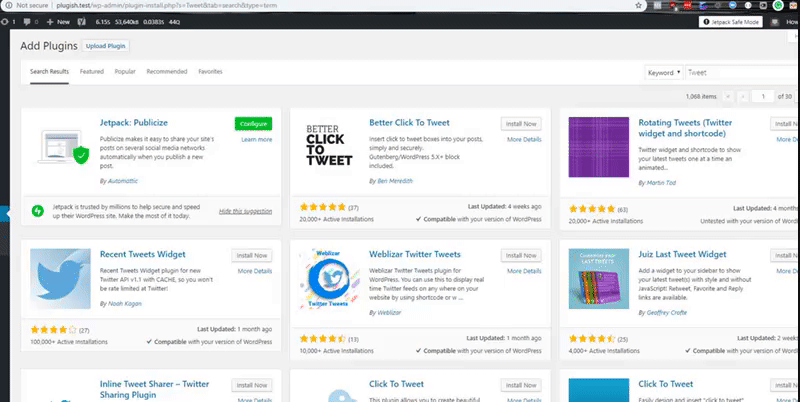This screenshot has height=402, width=800.
Task: Click the star rating of Better Click To Tweet
Action: tap(323, 207)
